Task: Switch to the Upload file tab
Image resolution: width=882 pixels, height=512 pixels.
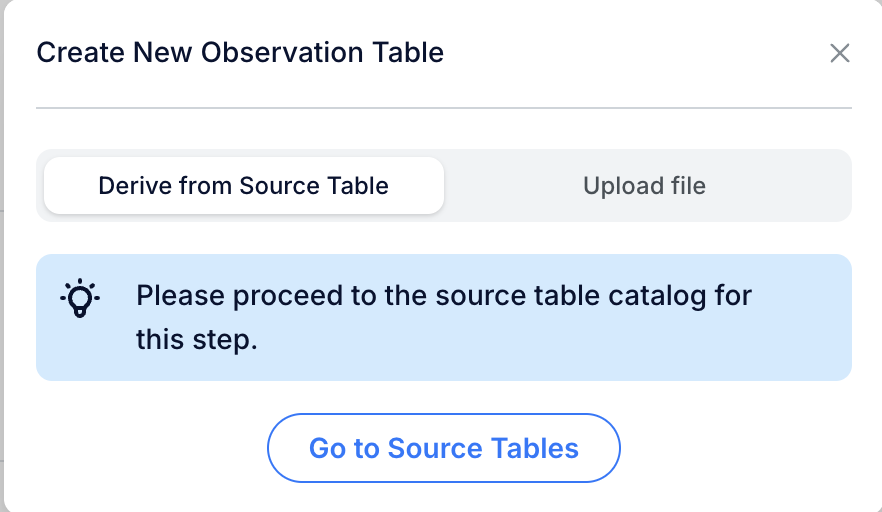Action: (644, 186)
